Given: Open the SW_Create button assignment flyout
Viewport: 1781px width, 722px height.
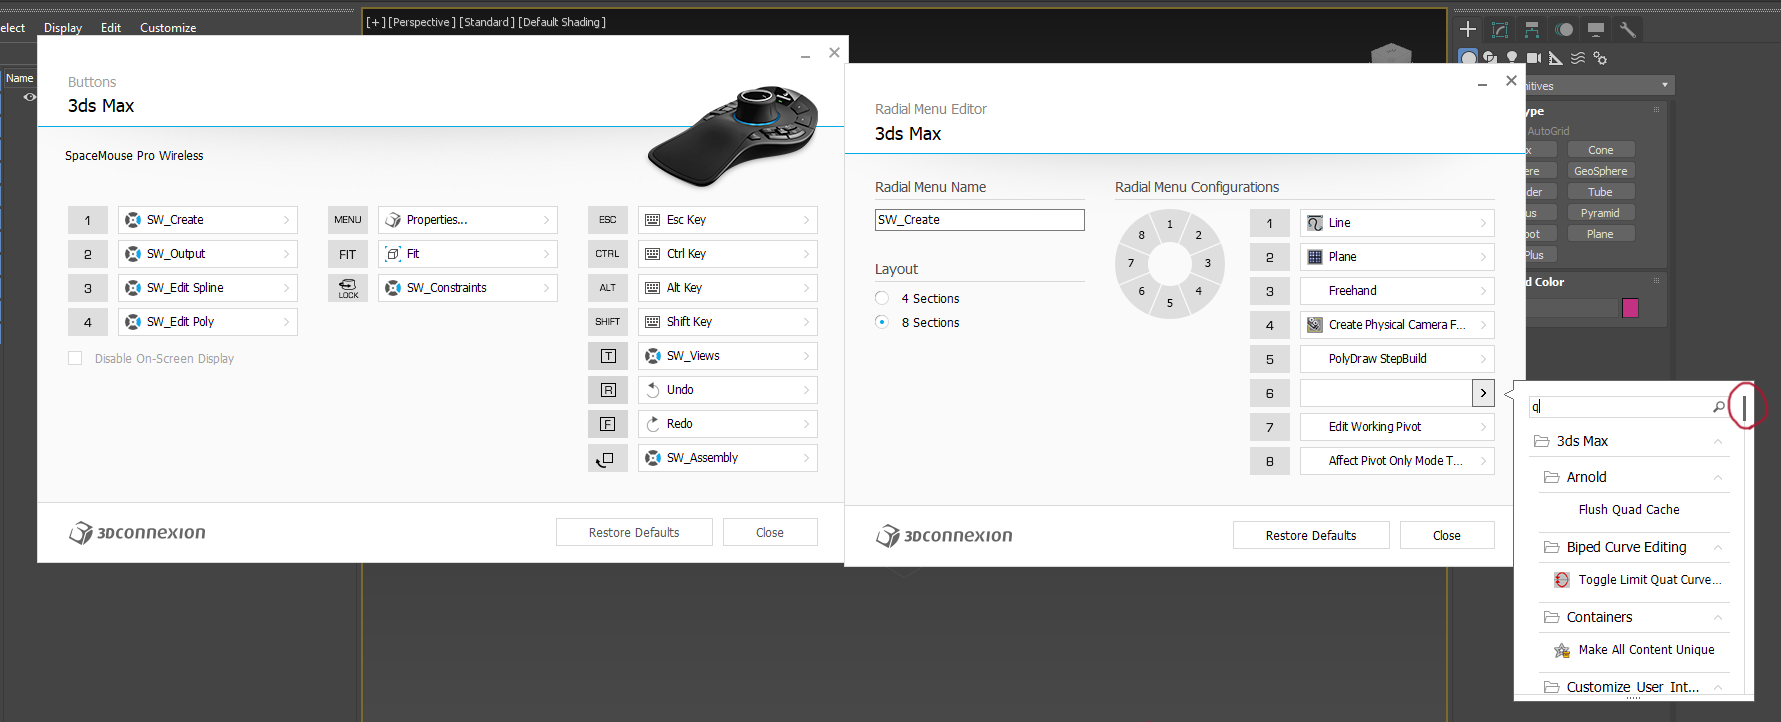Looking at the screenshot, I should tap(286, 220).
